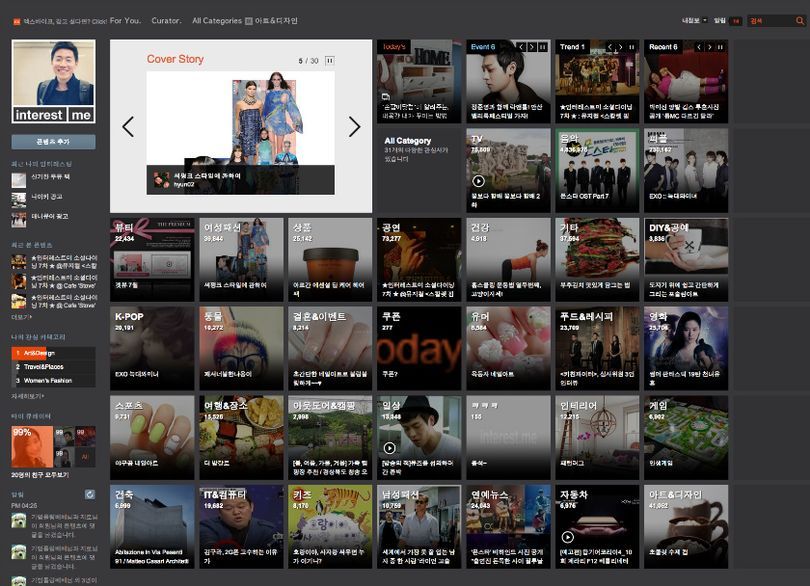
Task: Open the 게임 category tile
Action: coord(686,438)
